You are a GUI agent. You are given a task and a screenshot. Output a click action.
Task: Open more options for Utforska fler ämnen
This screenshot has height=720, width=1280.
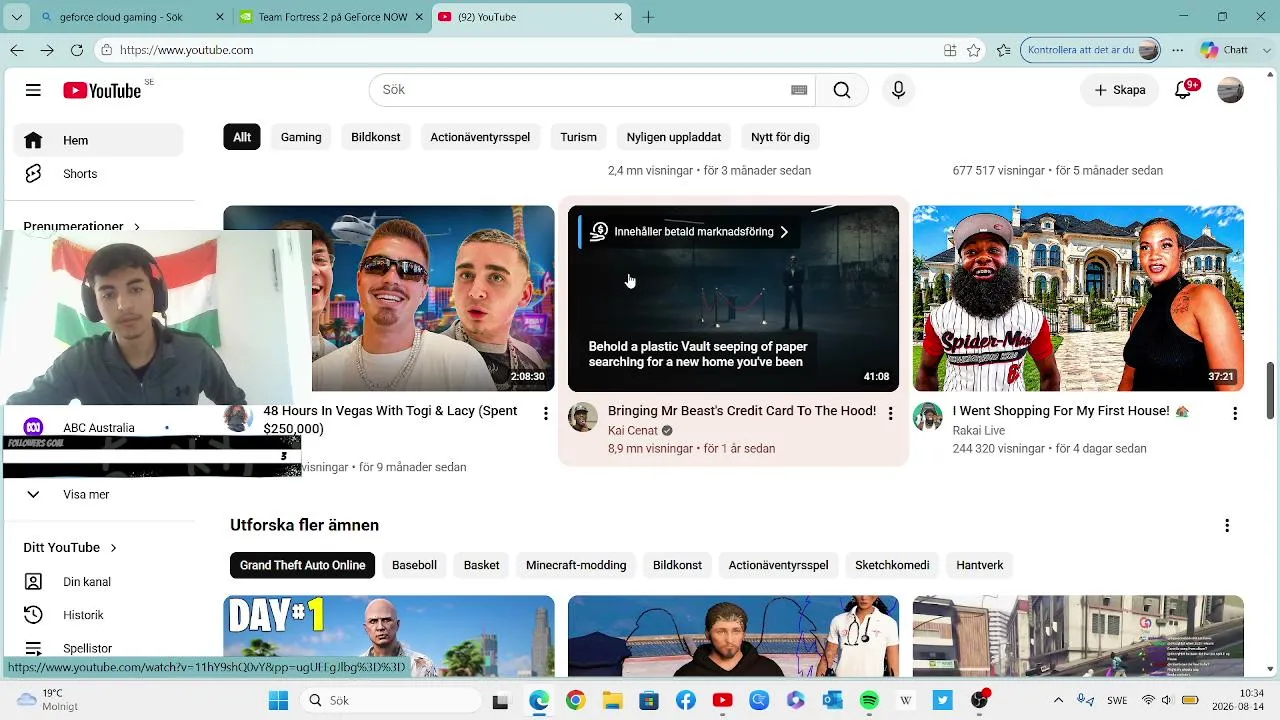click(1227, 526)
